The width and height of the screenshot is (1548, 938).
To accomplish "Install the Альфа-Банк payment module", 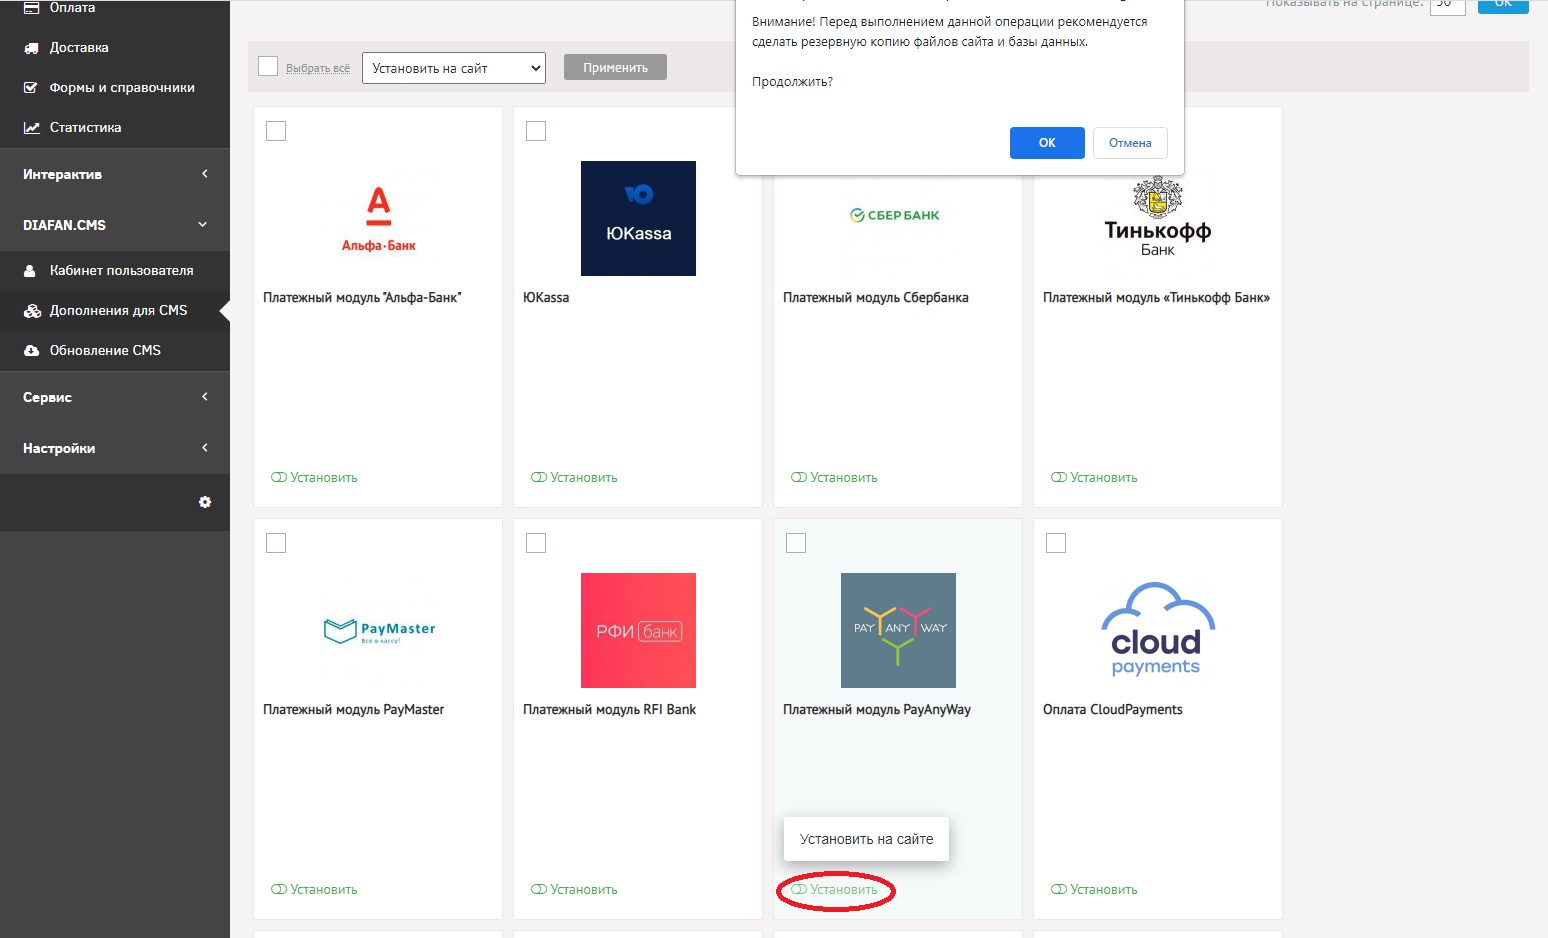I will tap(323, 478).
